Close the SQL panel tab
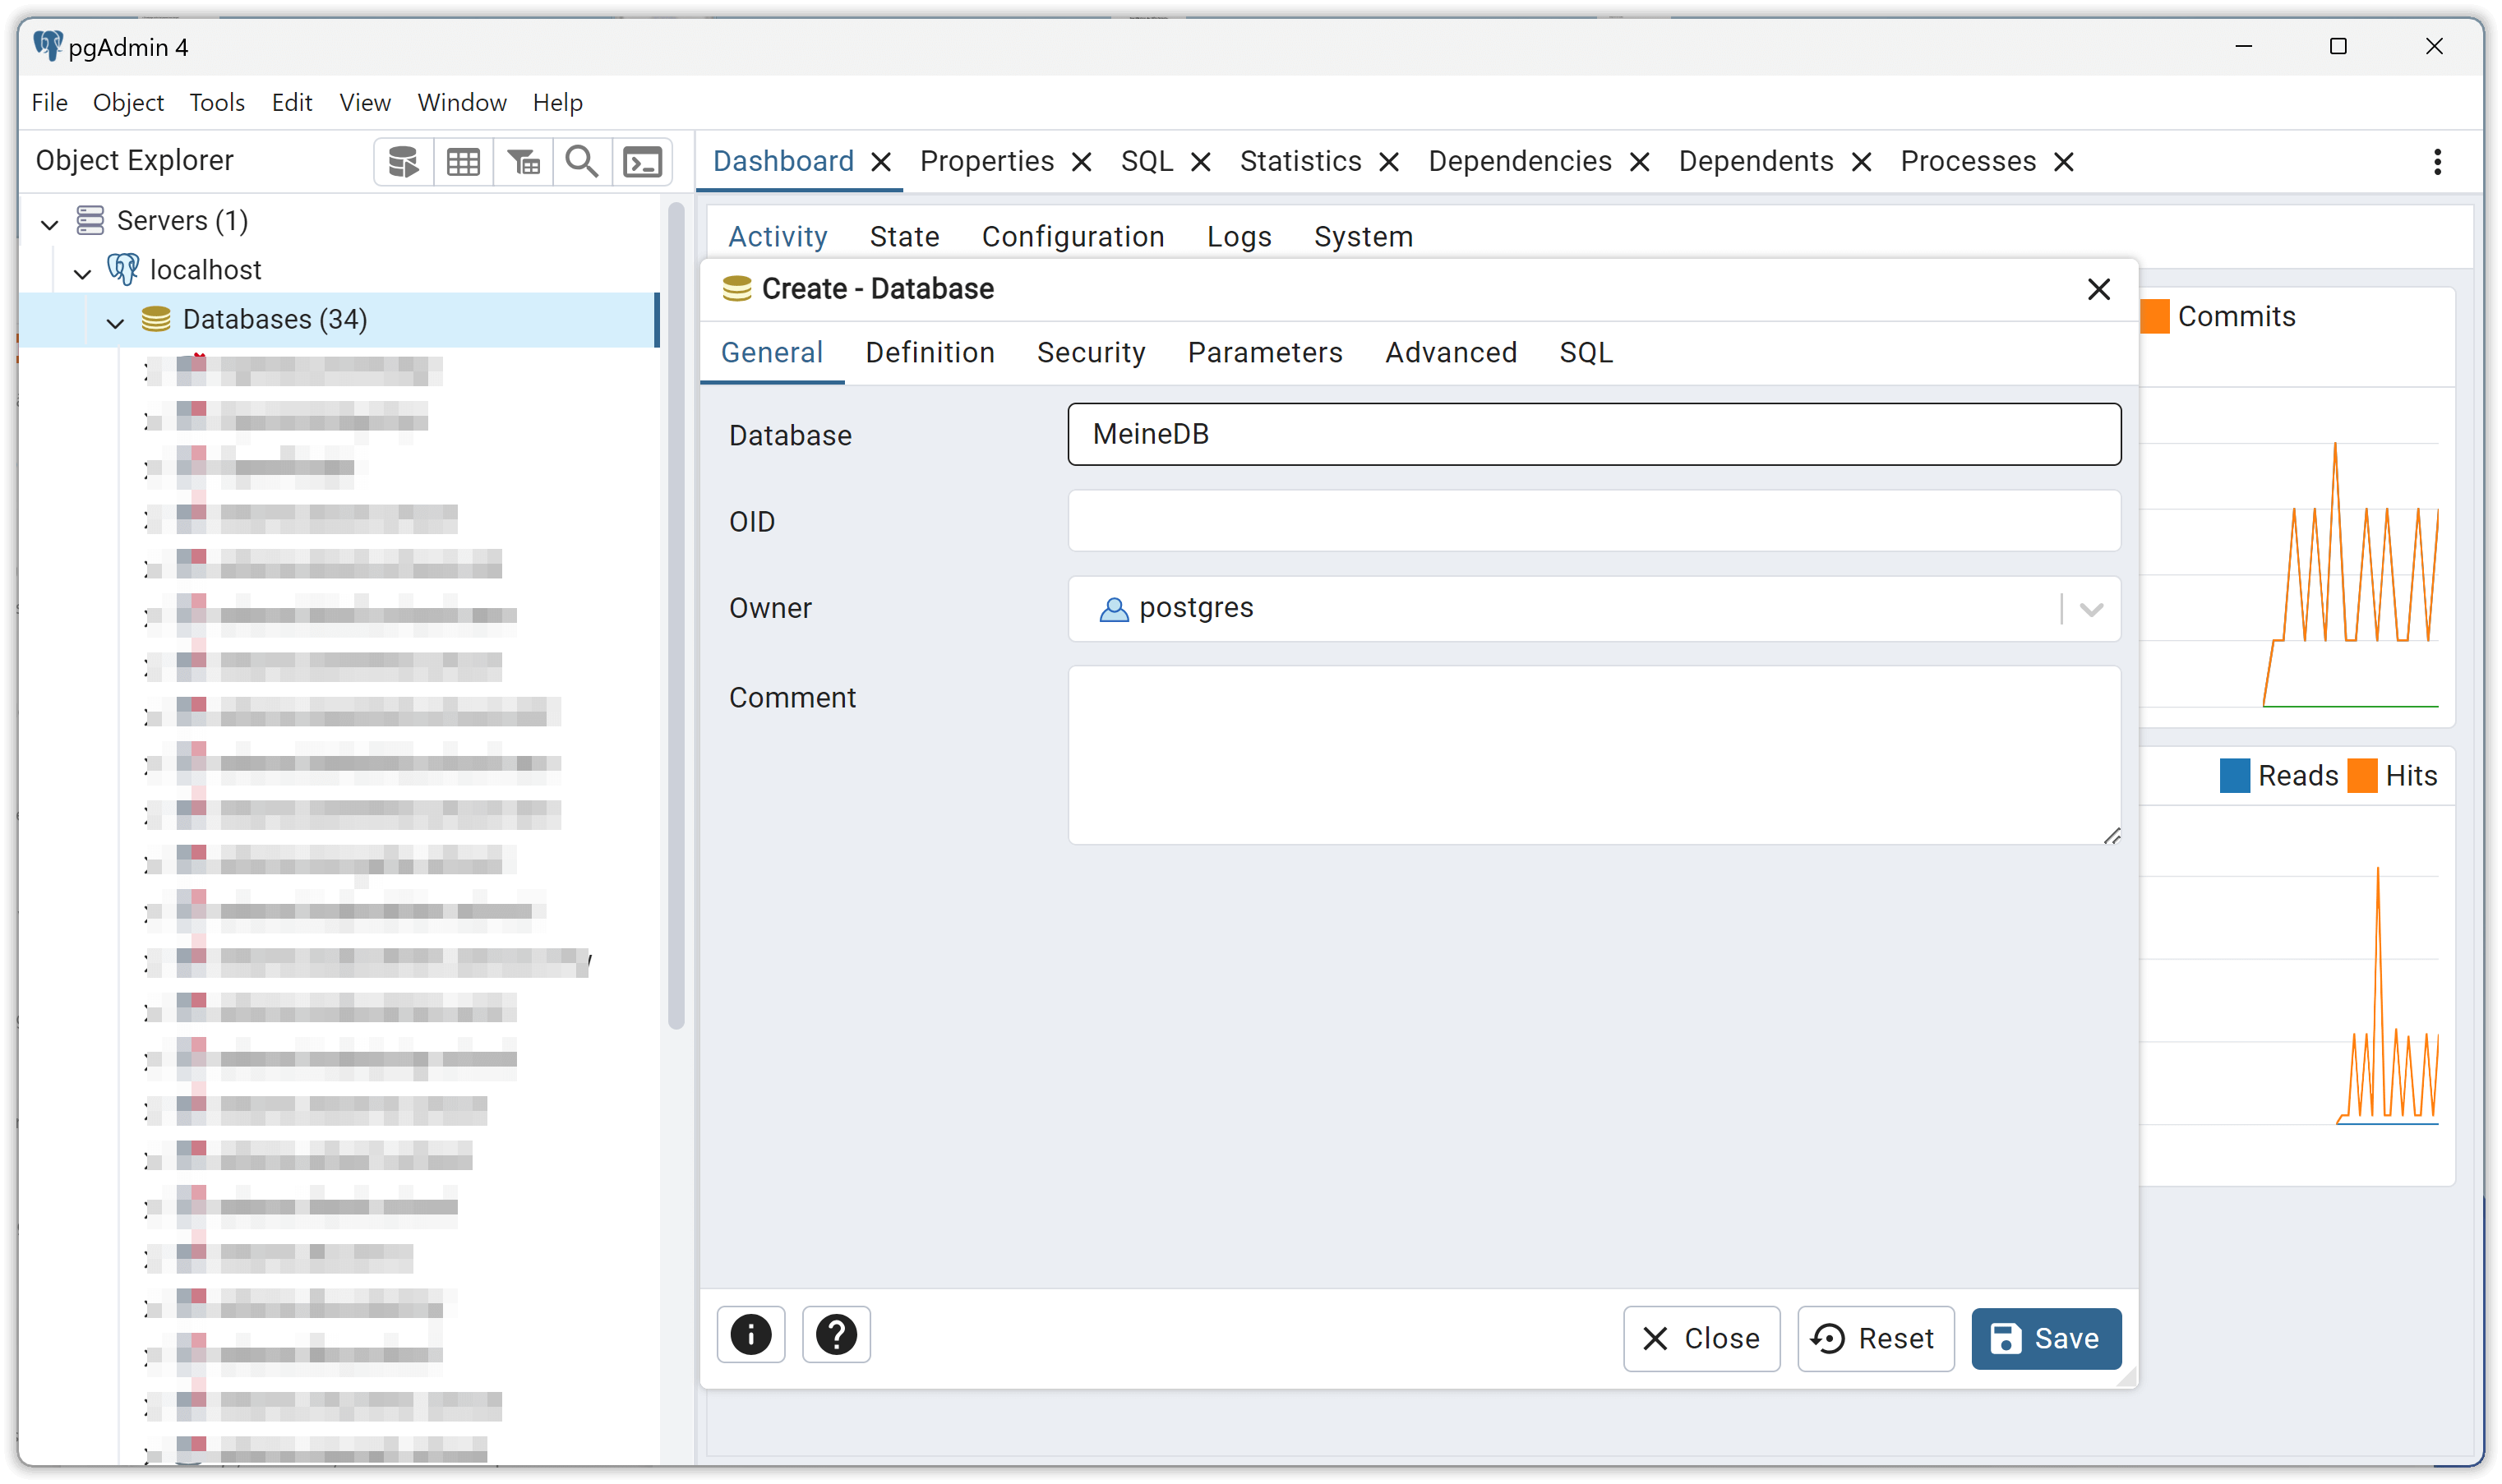The height and width of the screenshot is (1484, 2502). click(1201, 162)
